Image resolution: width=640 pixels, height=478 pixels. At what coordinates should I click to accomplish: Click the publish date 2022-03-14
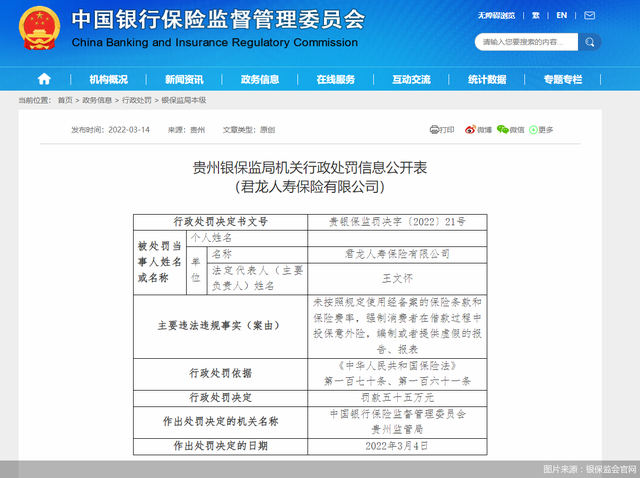[x=129, y=130]
